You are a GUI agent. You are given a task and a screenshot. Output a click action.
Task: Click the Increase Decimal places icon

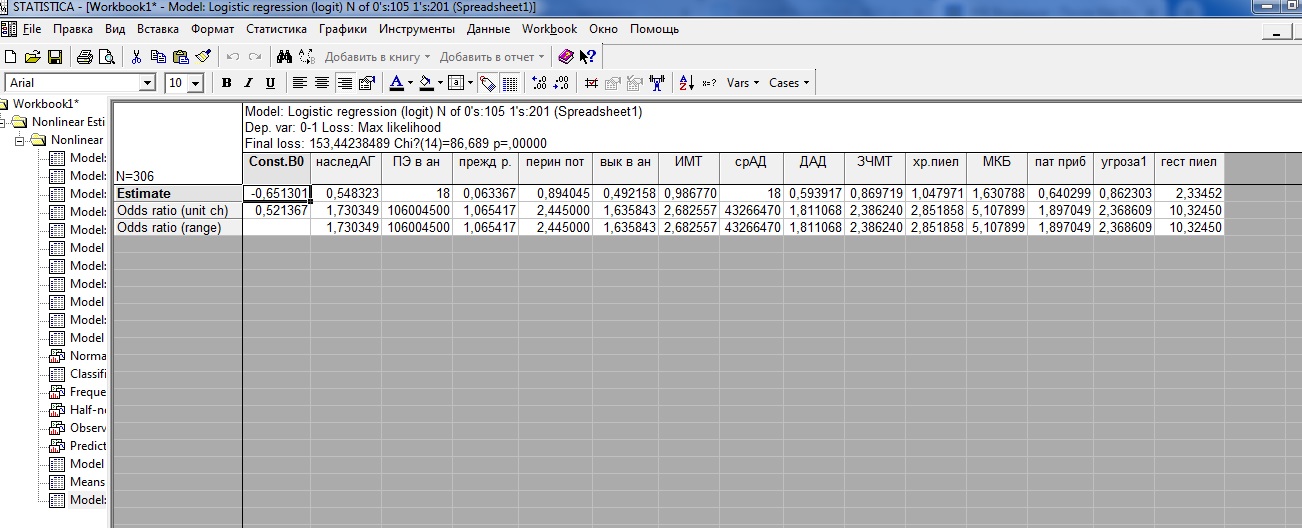pos(540,83)
